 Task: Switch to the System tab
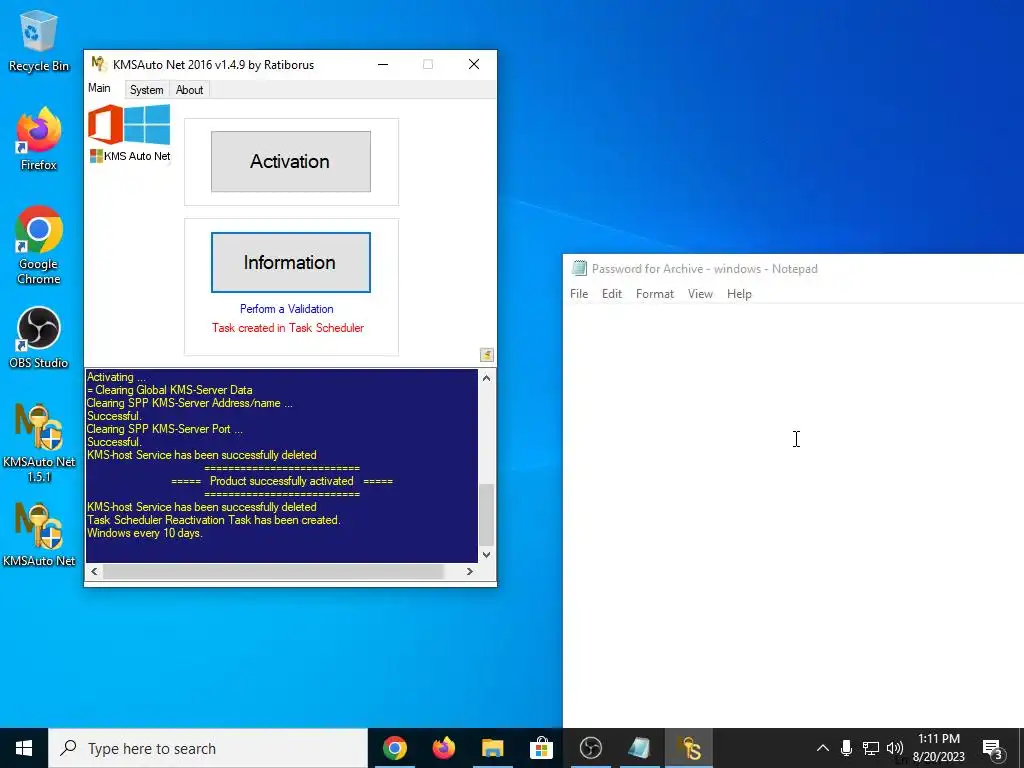click(146, 89)
